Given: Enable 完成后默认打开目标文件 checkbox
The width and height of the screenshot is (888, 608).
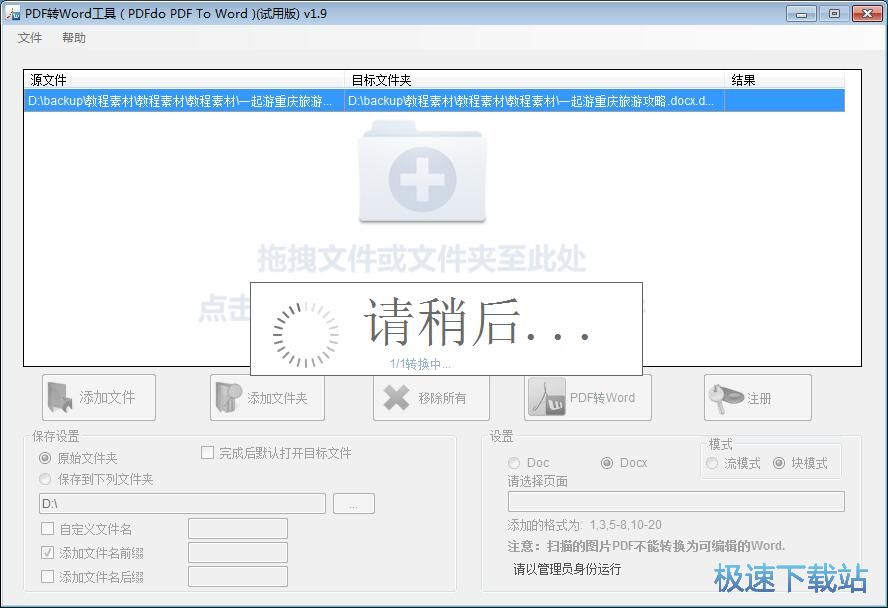Looking at the screenshot, I should (x=207, y=453).
